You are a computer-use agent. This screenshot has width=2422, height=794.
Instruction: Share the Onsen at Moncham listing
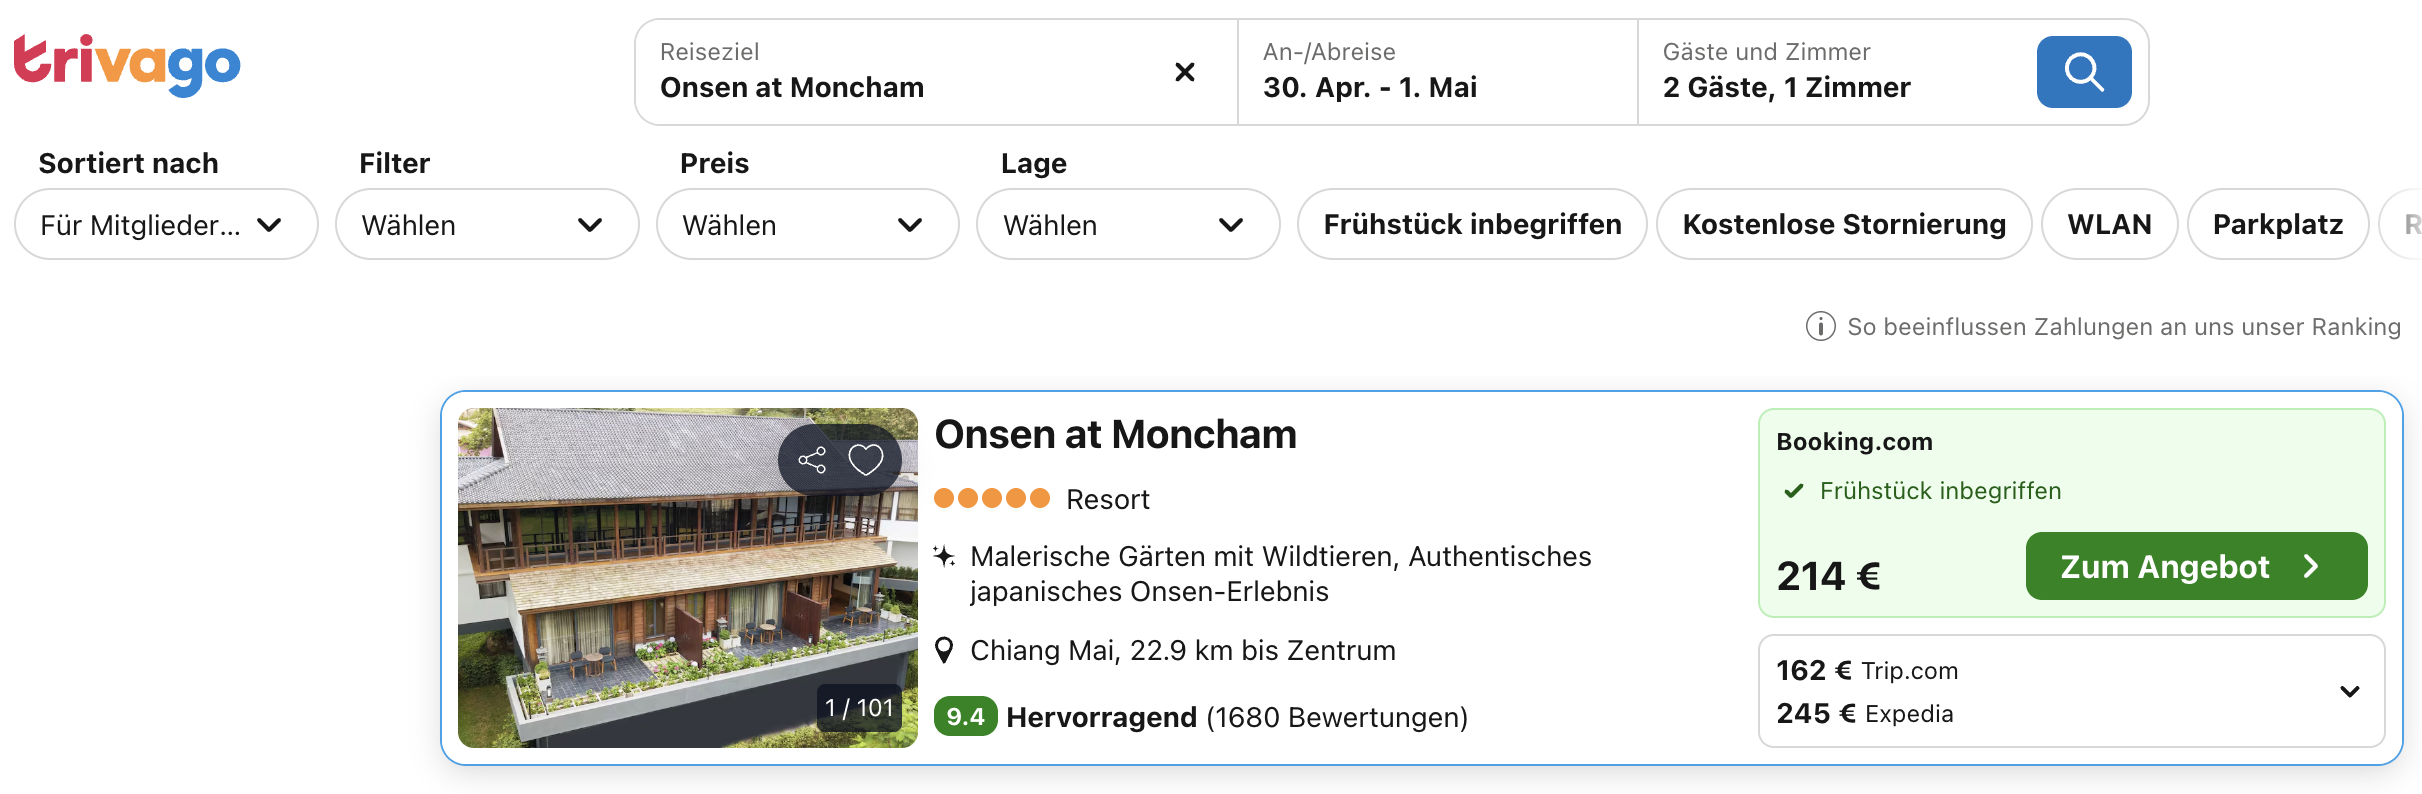[x=812, y=460]
